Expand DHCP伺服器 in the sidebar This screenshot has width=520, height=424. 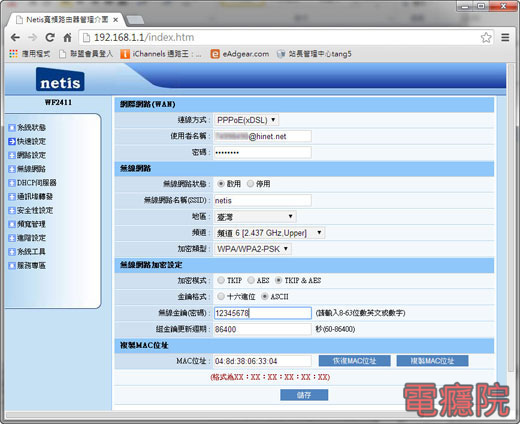pyautogui.click(x=32, y=183)
